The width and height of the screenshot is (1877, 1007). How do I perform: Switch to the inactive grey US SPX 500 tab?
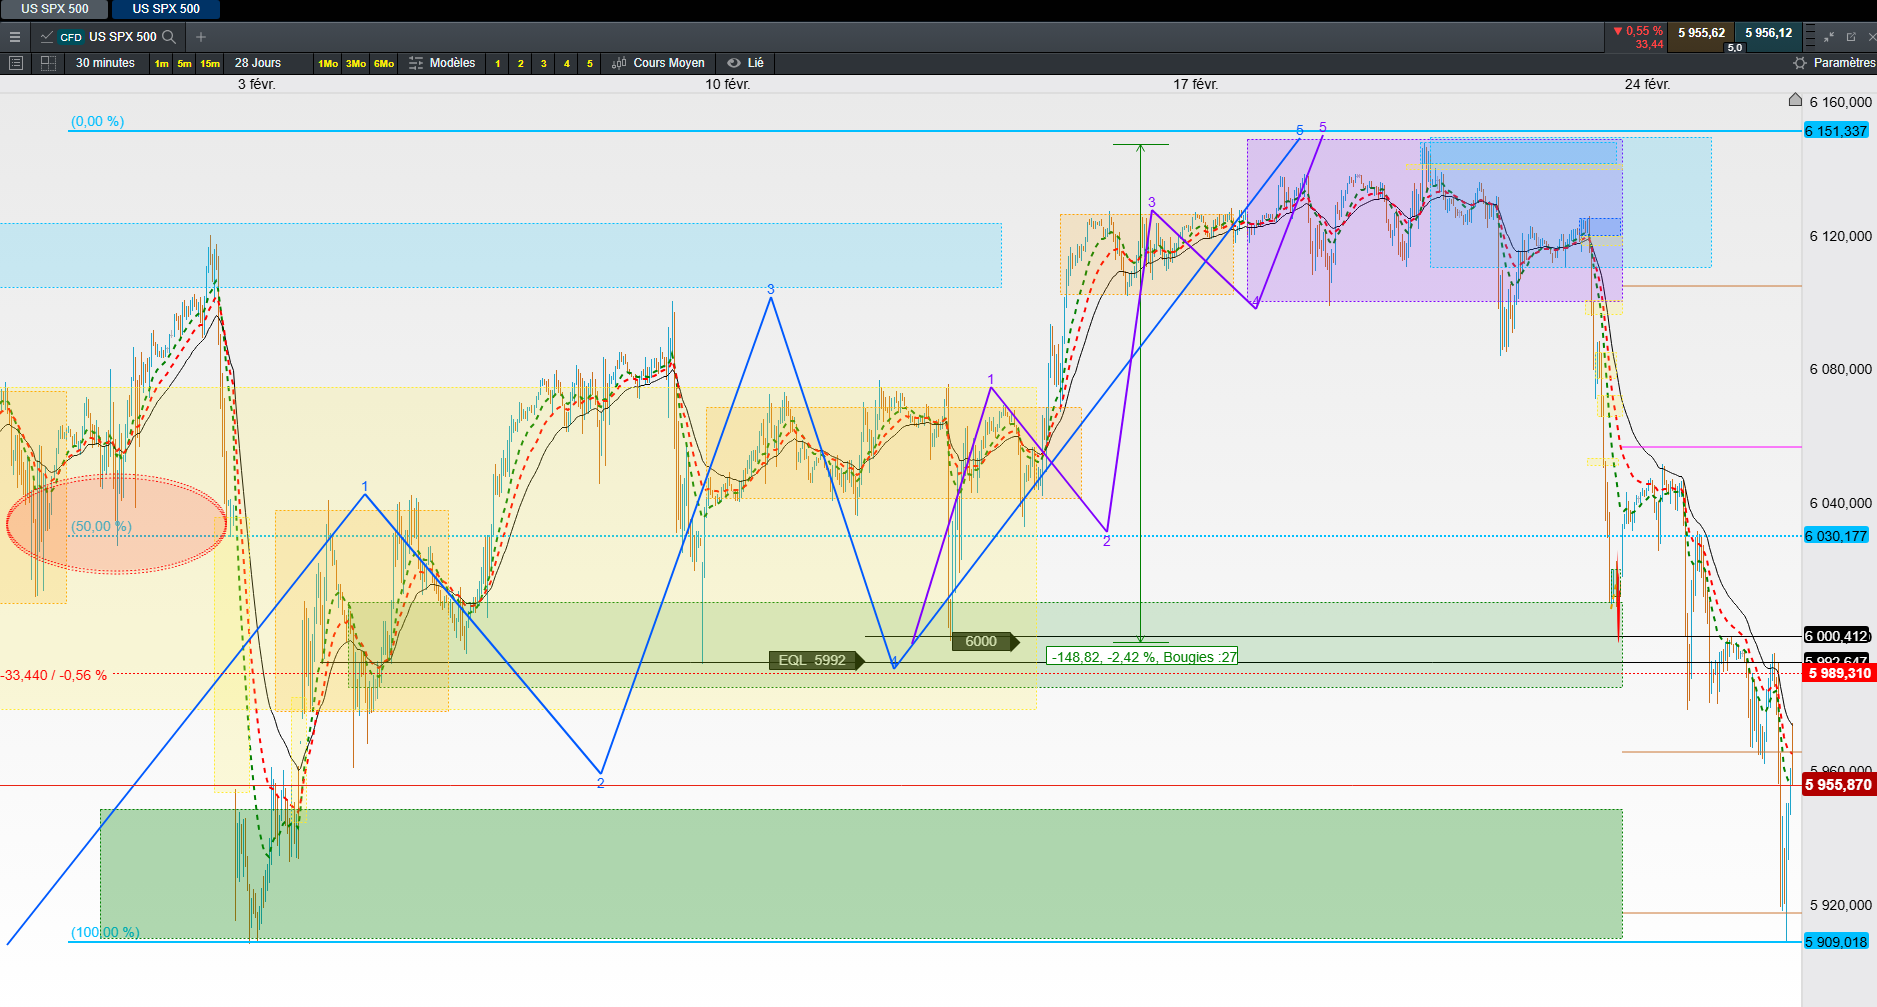pyautogui.click(x=55, y=9)
